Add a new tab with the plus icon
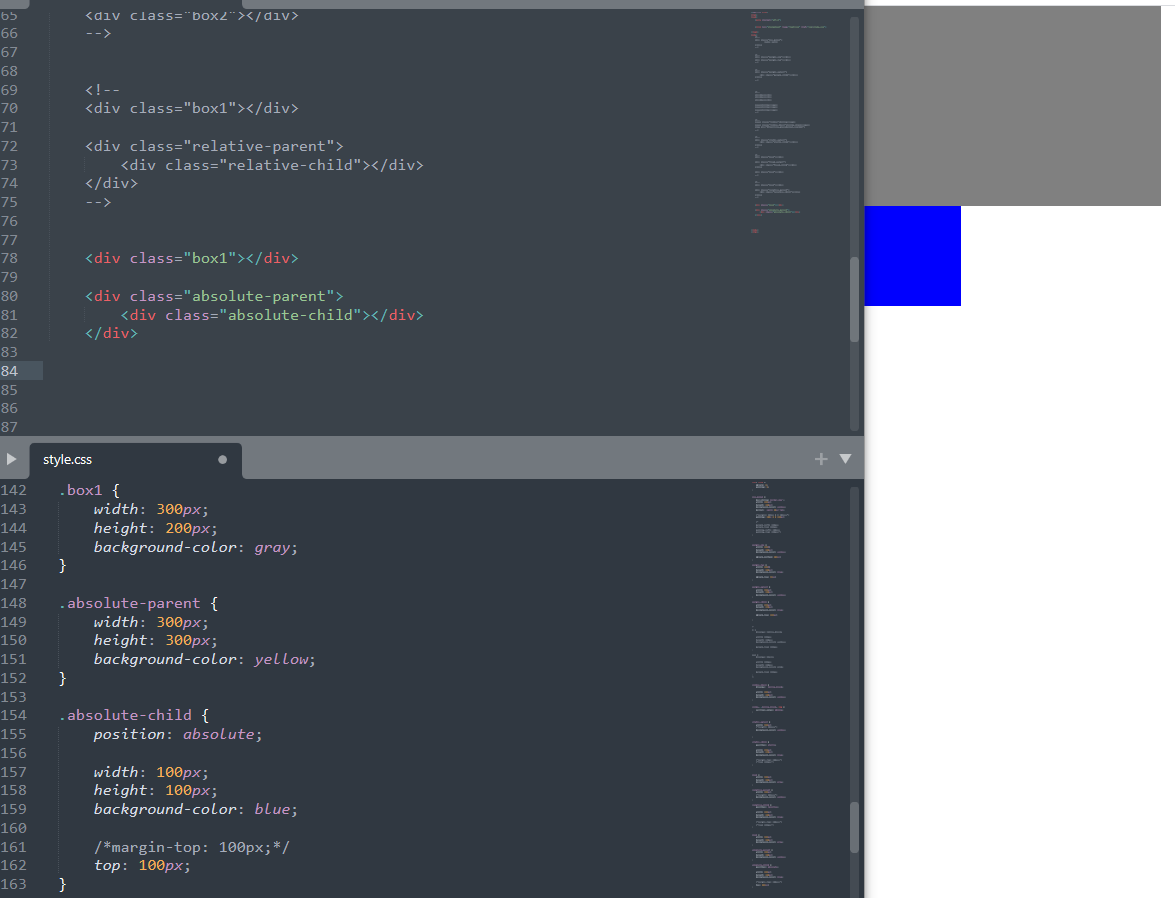Viewport: 1175px width, 898px height. (821, 459)
